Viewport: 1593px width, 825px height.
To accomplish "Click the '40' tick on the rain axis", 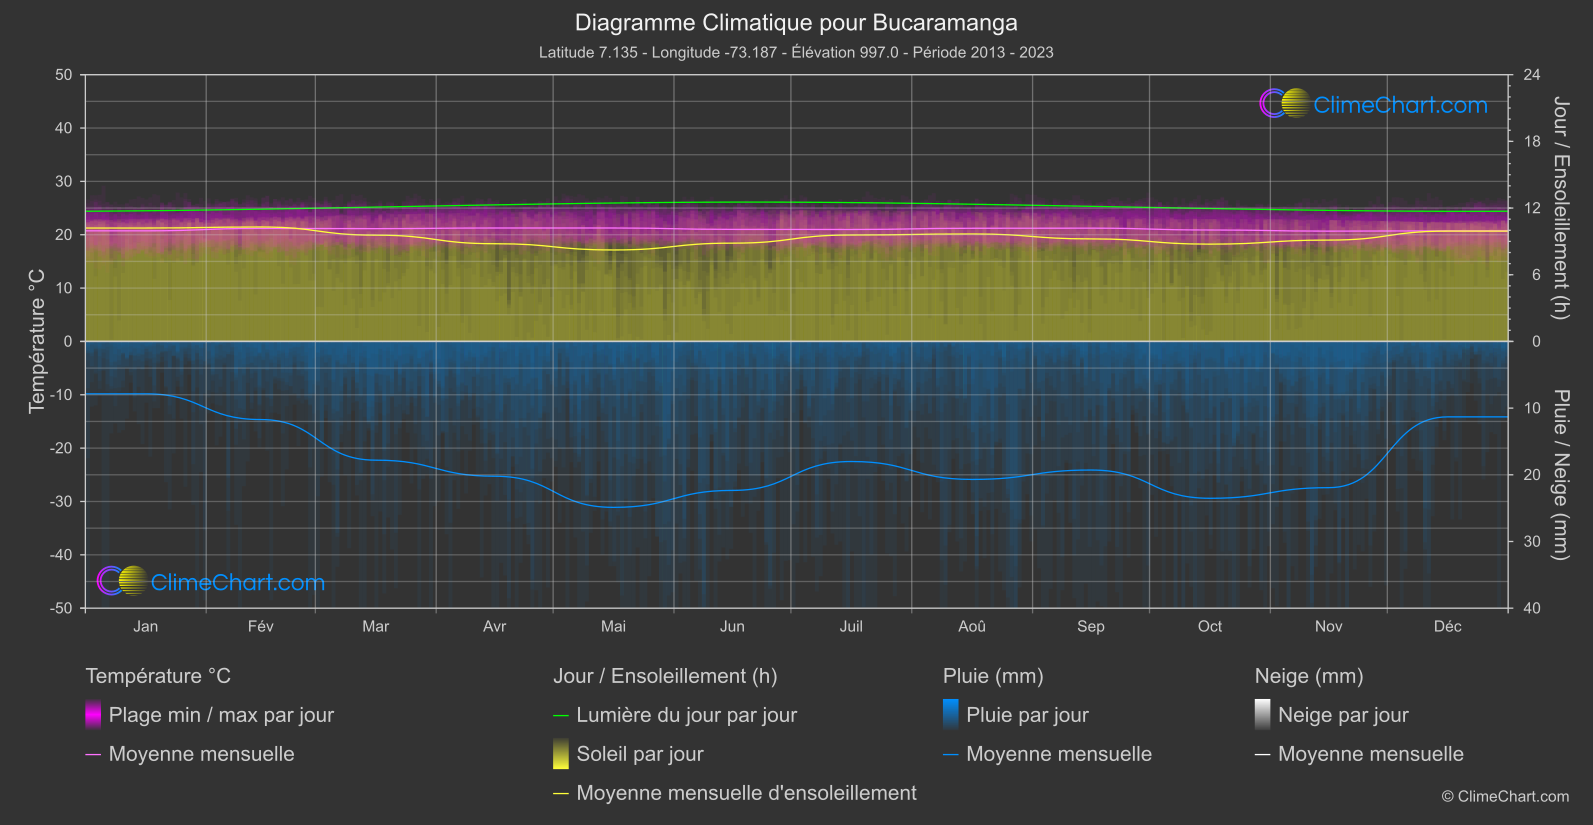I will [x=1532, y=608].
